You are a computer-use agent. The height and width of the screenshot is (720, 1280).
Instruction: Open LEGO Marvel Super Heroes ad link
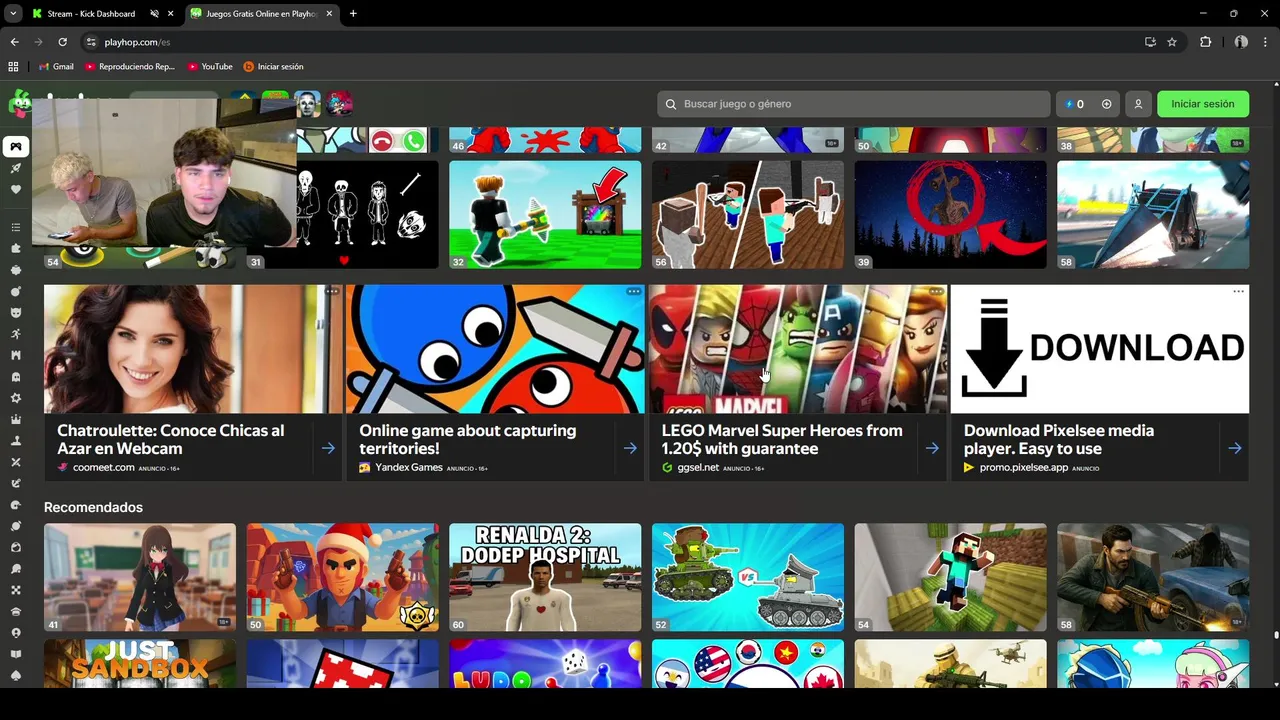click(782, 440)
